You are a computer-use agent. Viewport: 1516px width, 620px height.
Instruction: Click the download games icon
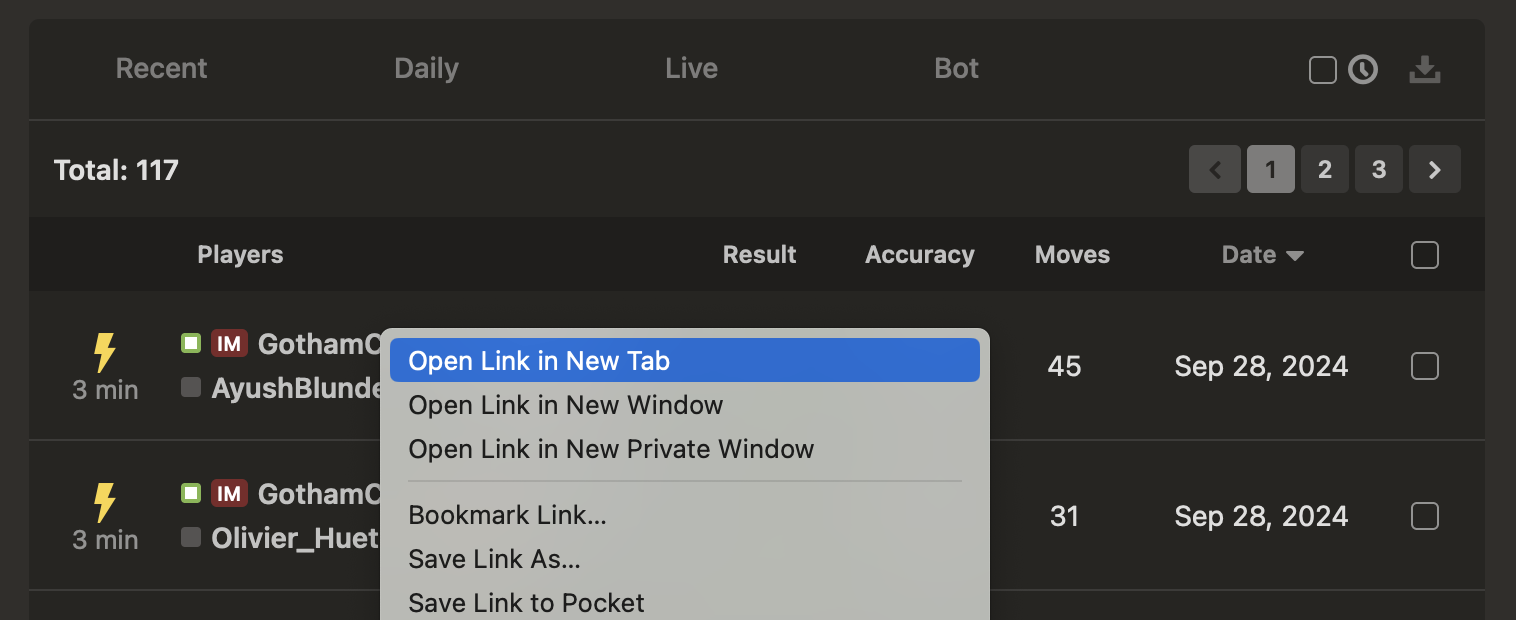1424,69
